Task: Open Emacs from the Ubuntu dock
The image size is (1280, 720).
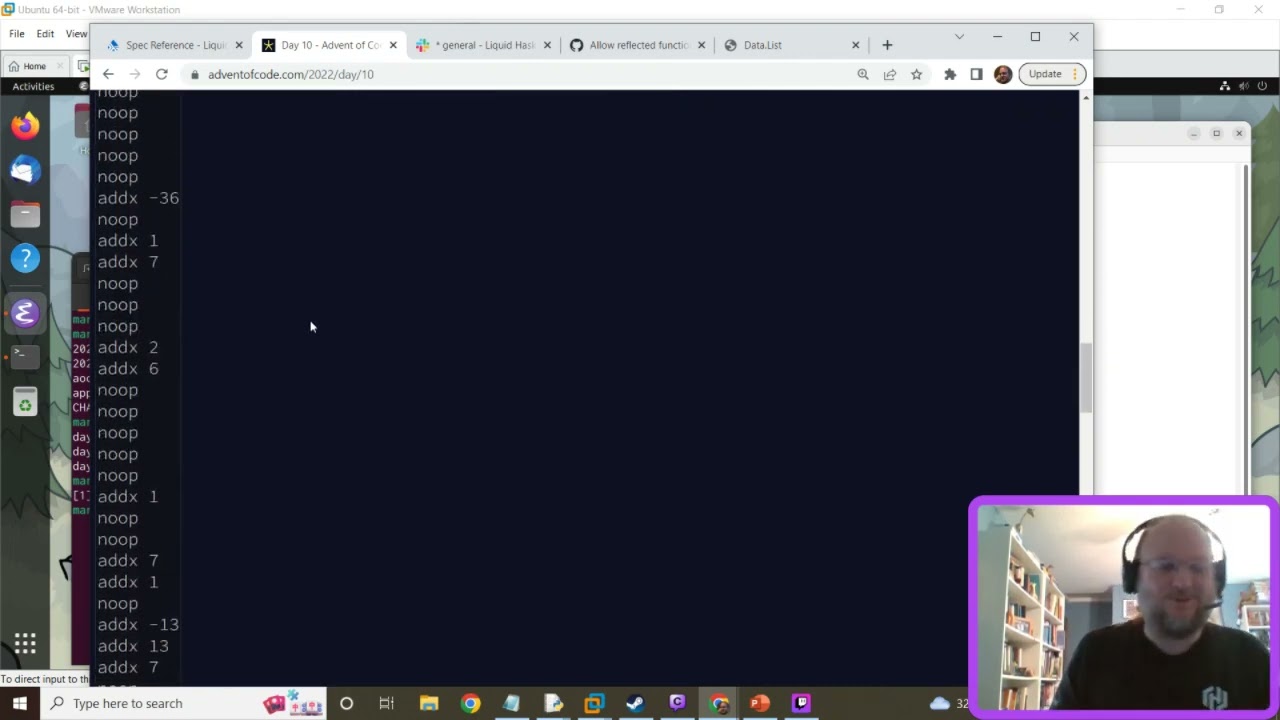Action: click(x=25, y=314)
